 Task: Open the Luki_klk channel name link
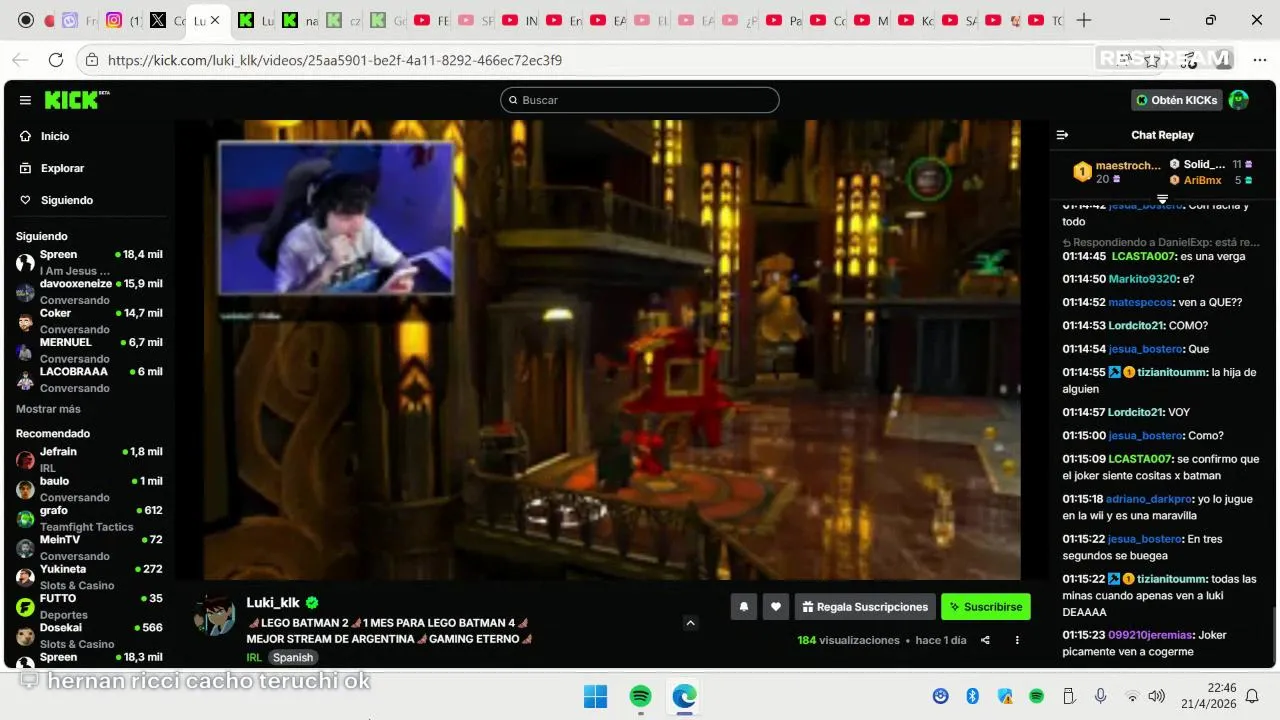(x=273, y=602)
